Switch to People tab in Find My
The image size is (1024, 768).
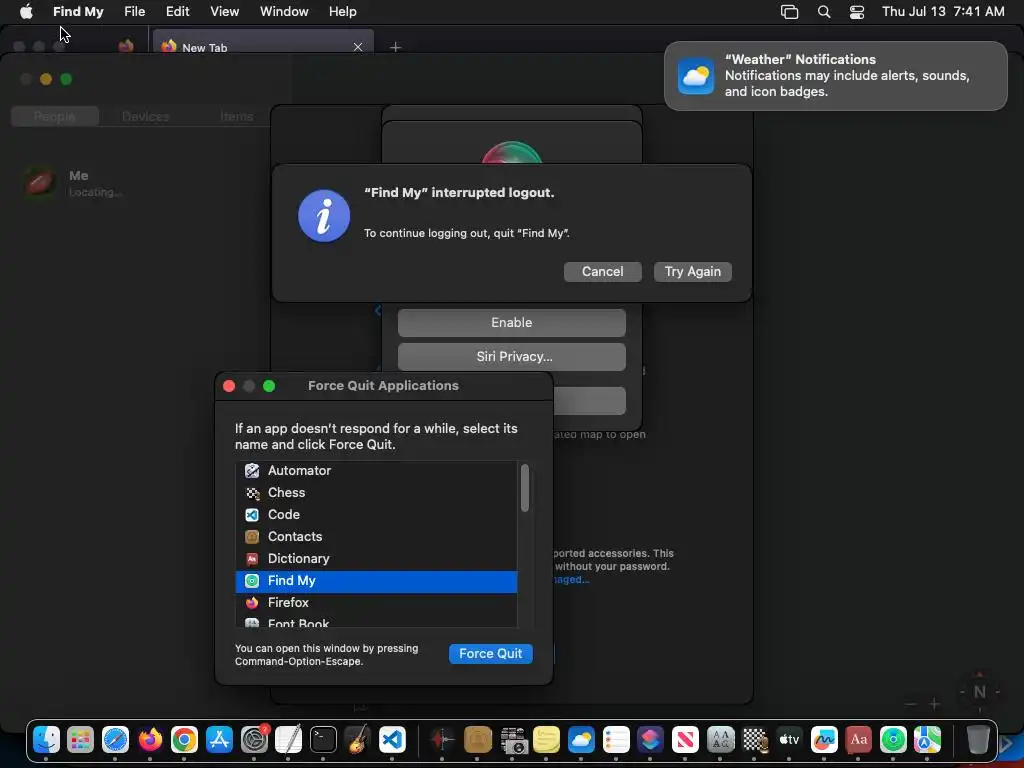pos(55,116)
